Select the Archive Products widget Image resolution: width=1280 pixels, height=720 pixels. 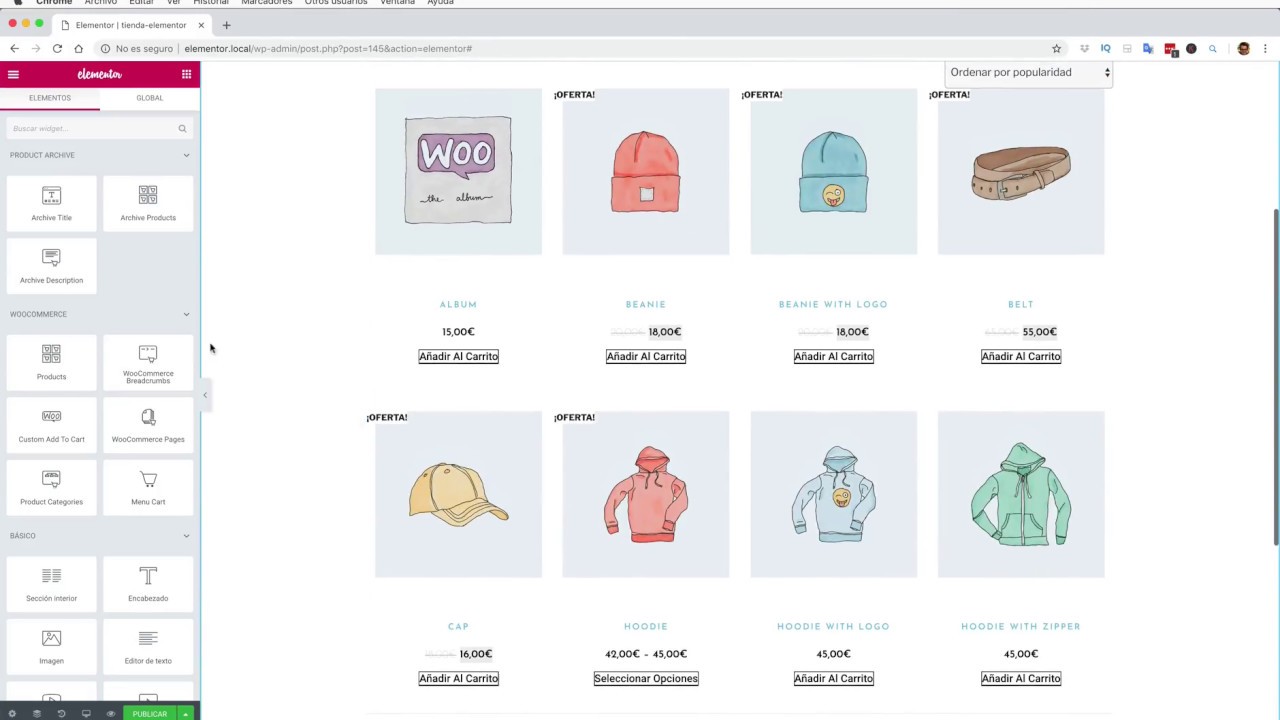coord(148,204)
